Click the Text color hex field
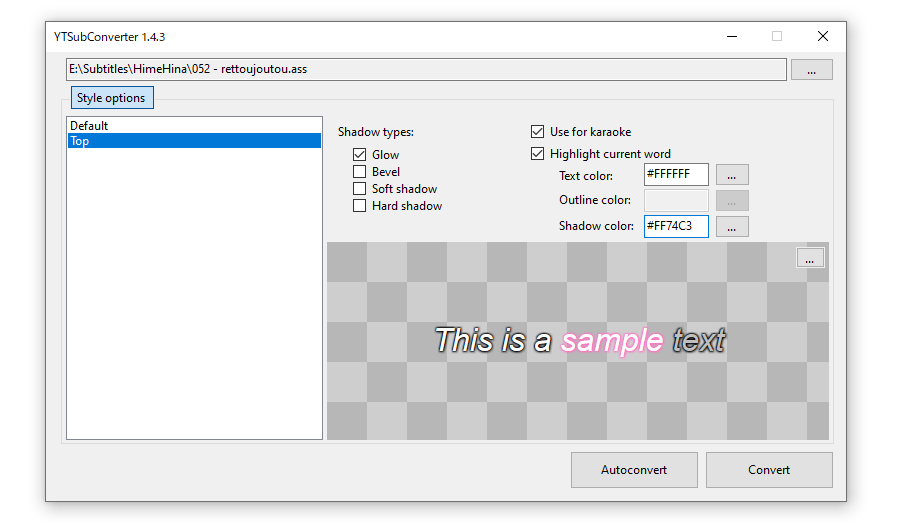 (x=676, y=175)
